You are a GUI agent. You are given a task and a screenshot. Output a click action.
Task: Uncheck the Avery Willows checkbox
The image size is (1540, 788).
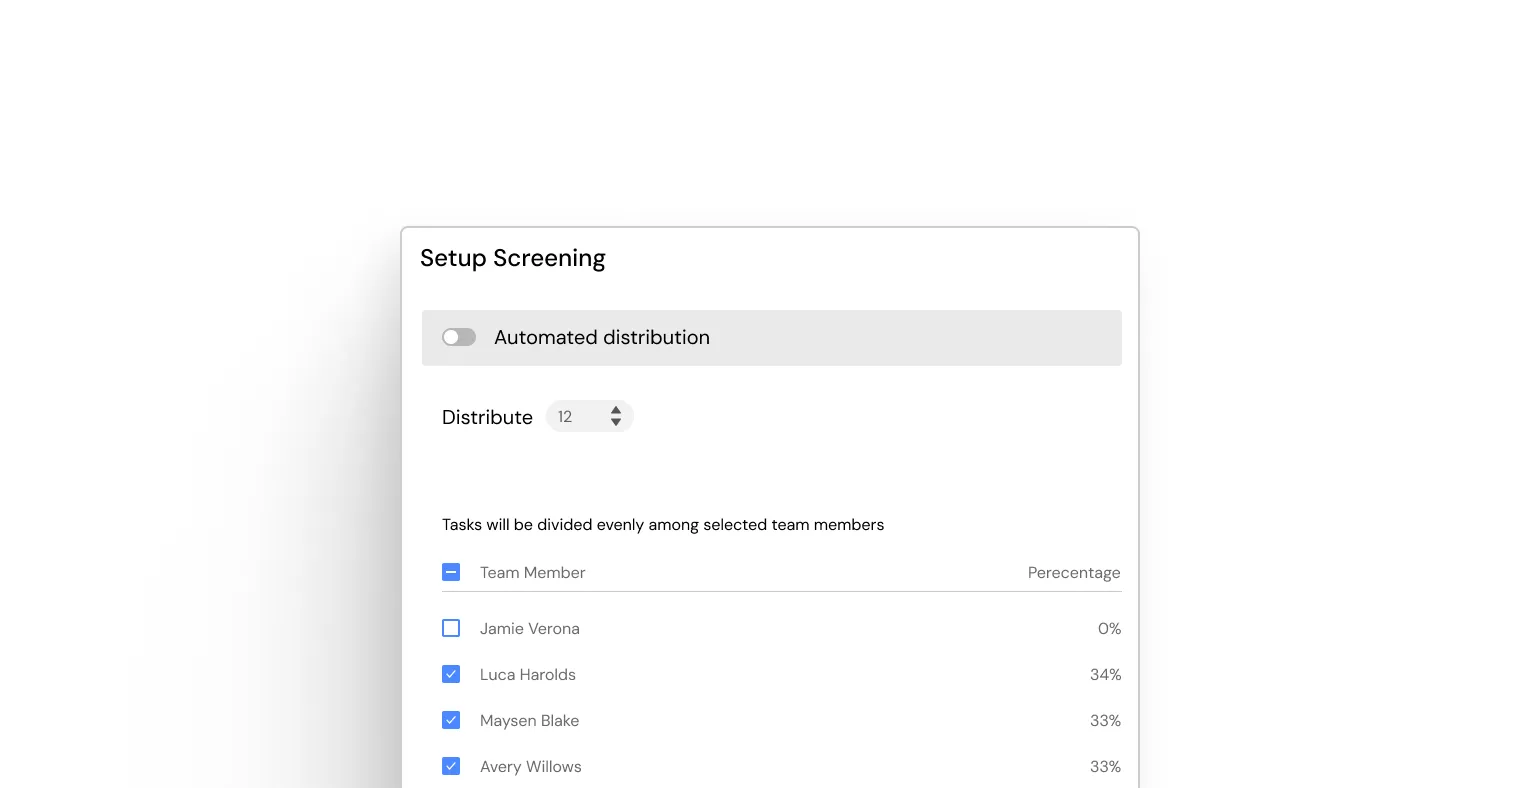(x=451, y=766)
